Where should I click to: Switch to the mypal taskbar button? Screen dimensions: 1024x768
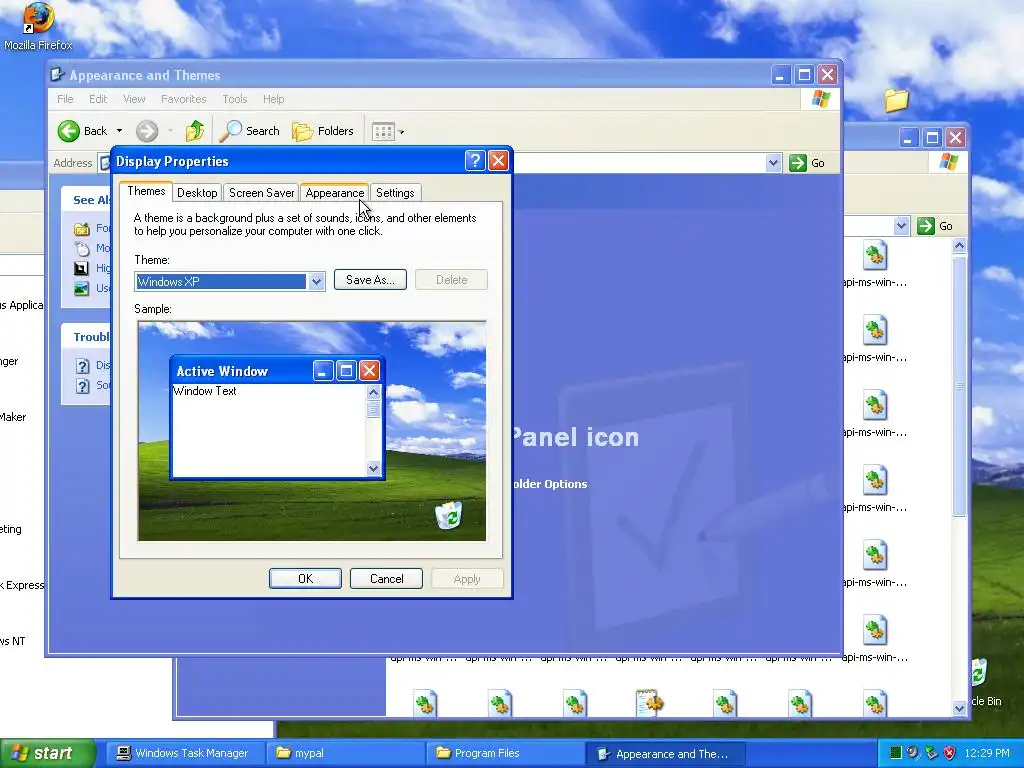(x=345, y=753)
